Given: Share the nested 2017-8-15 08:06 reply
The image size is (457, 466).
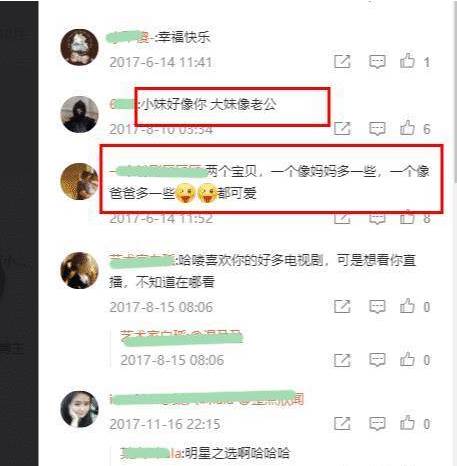Looking at the screenshot, I should [342, 360].
